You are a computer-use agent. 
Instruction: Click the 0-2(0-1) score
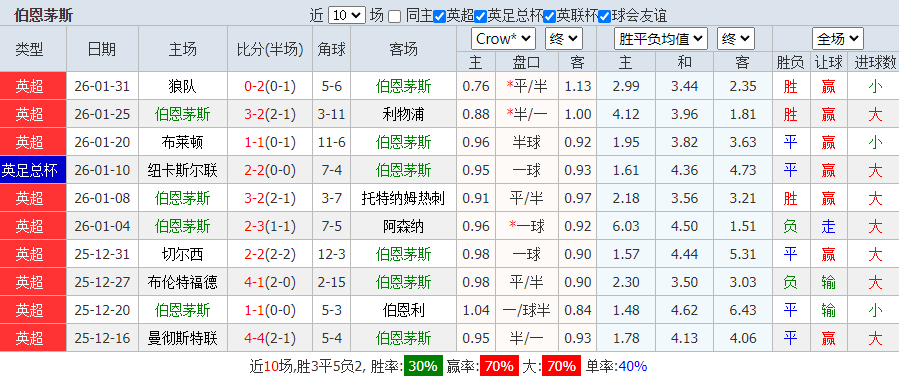click(269, 87)
